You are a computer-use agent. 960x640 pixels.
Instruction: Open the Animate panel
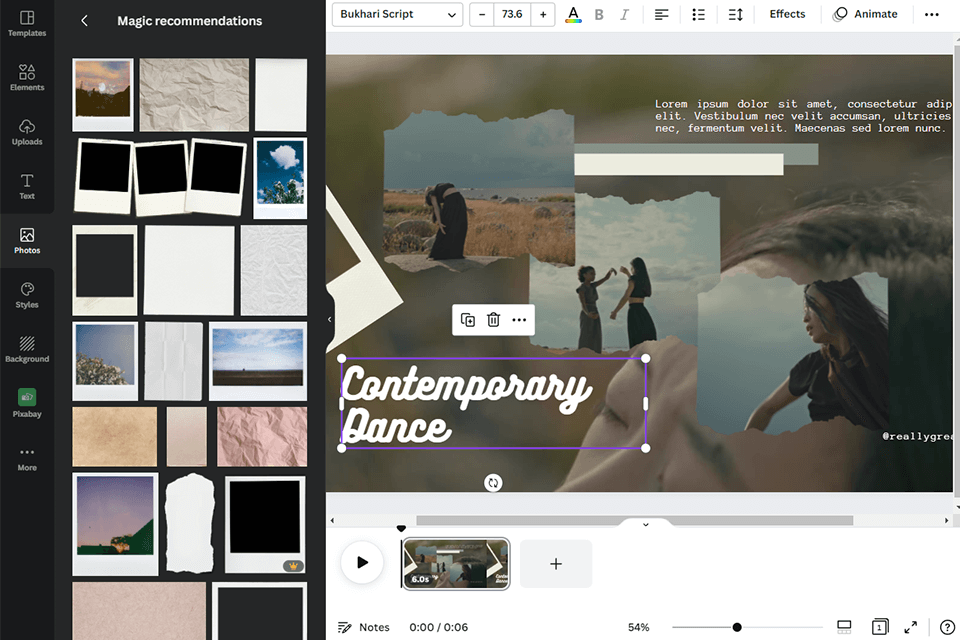[x=865, y=14]
